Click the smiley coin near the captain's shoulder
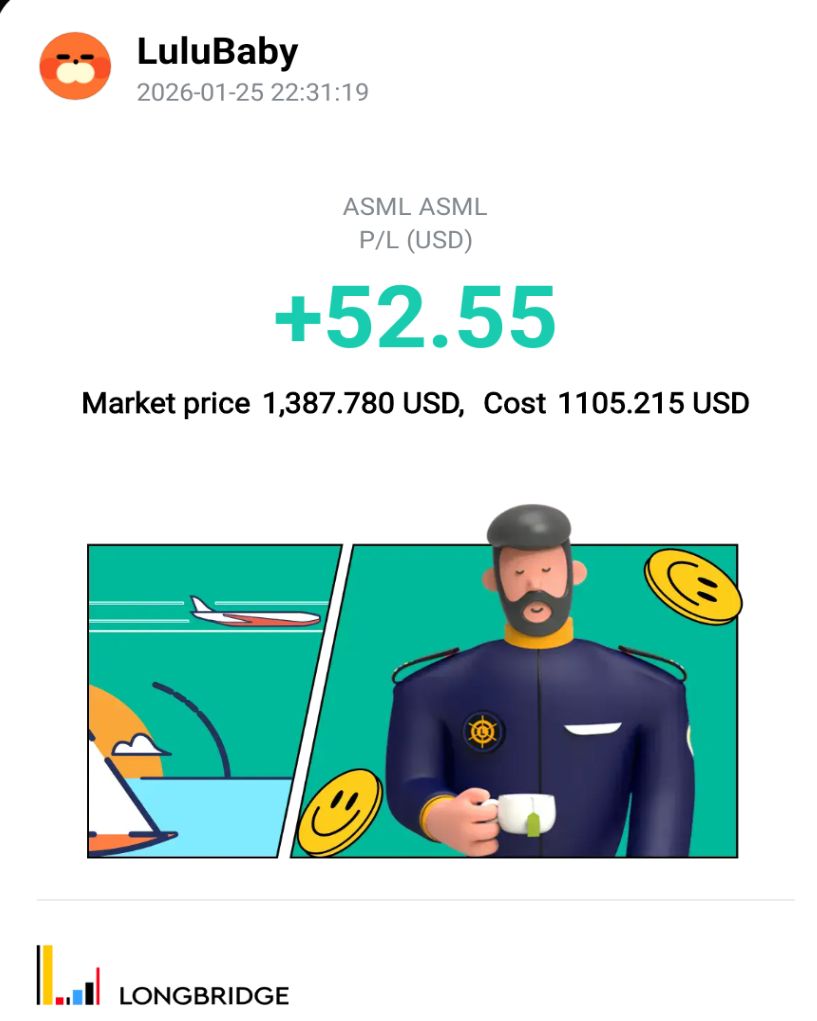This screenshot has width=817, height=1021. pyautogui.click(x=692, y=586)
